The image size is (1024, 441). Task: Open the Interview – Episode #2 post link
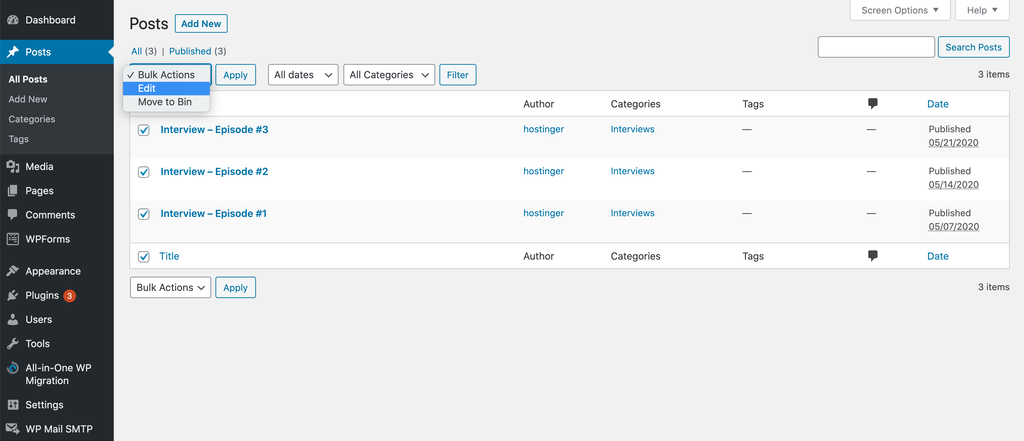point(214,172)
